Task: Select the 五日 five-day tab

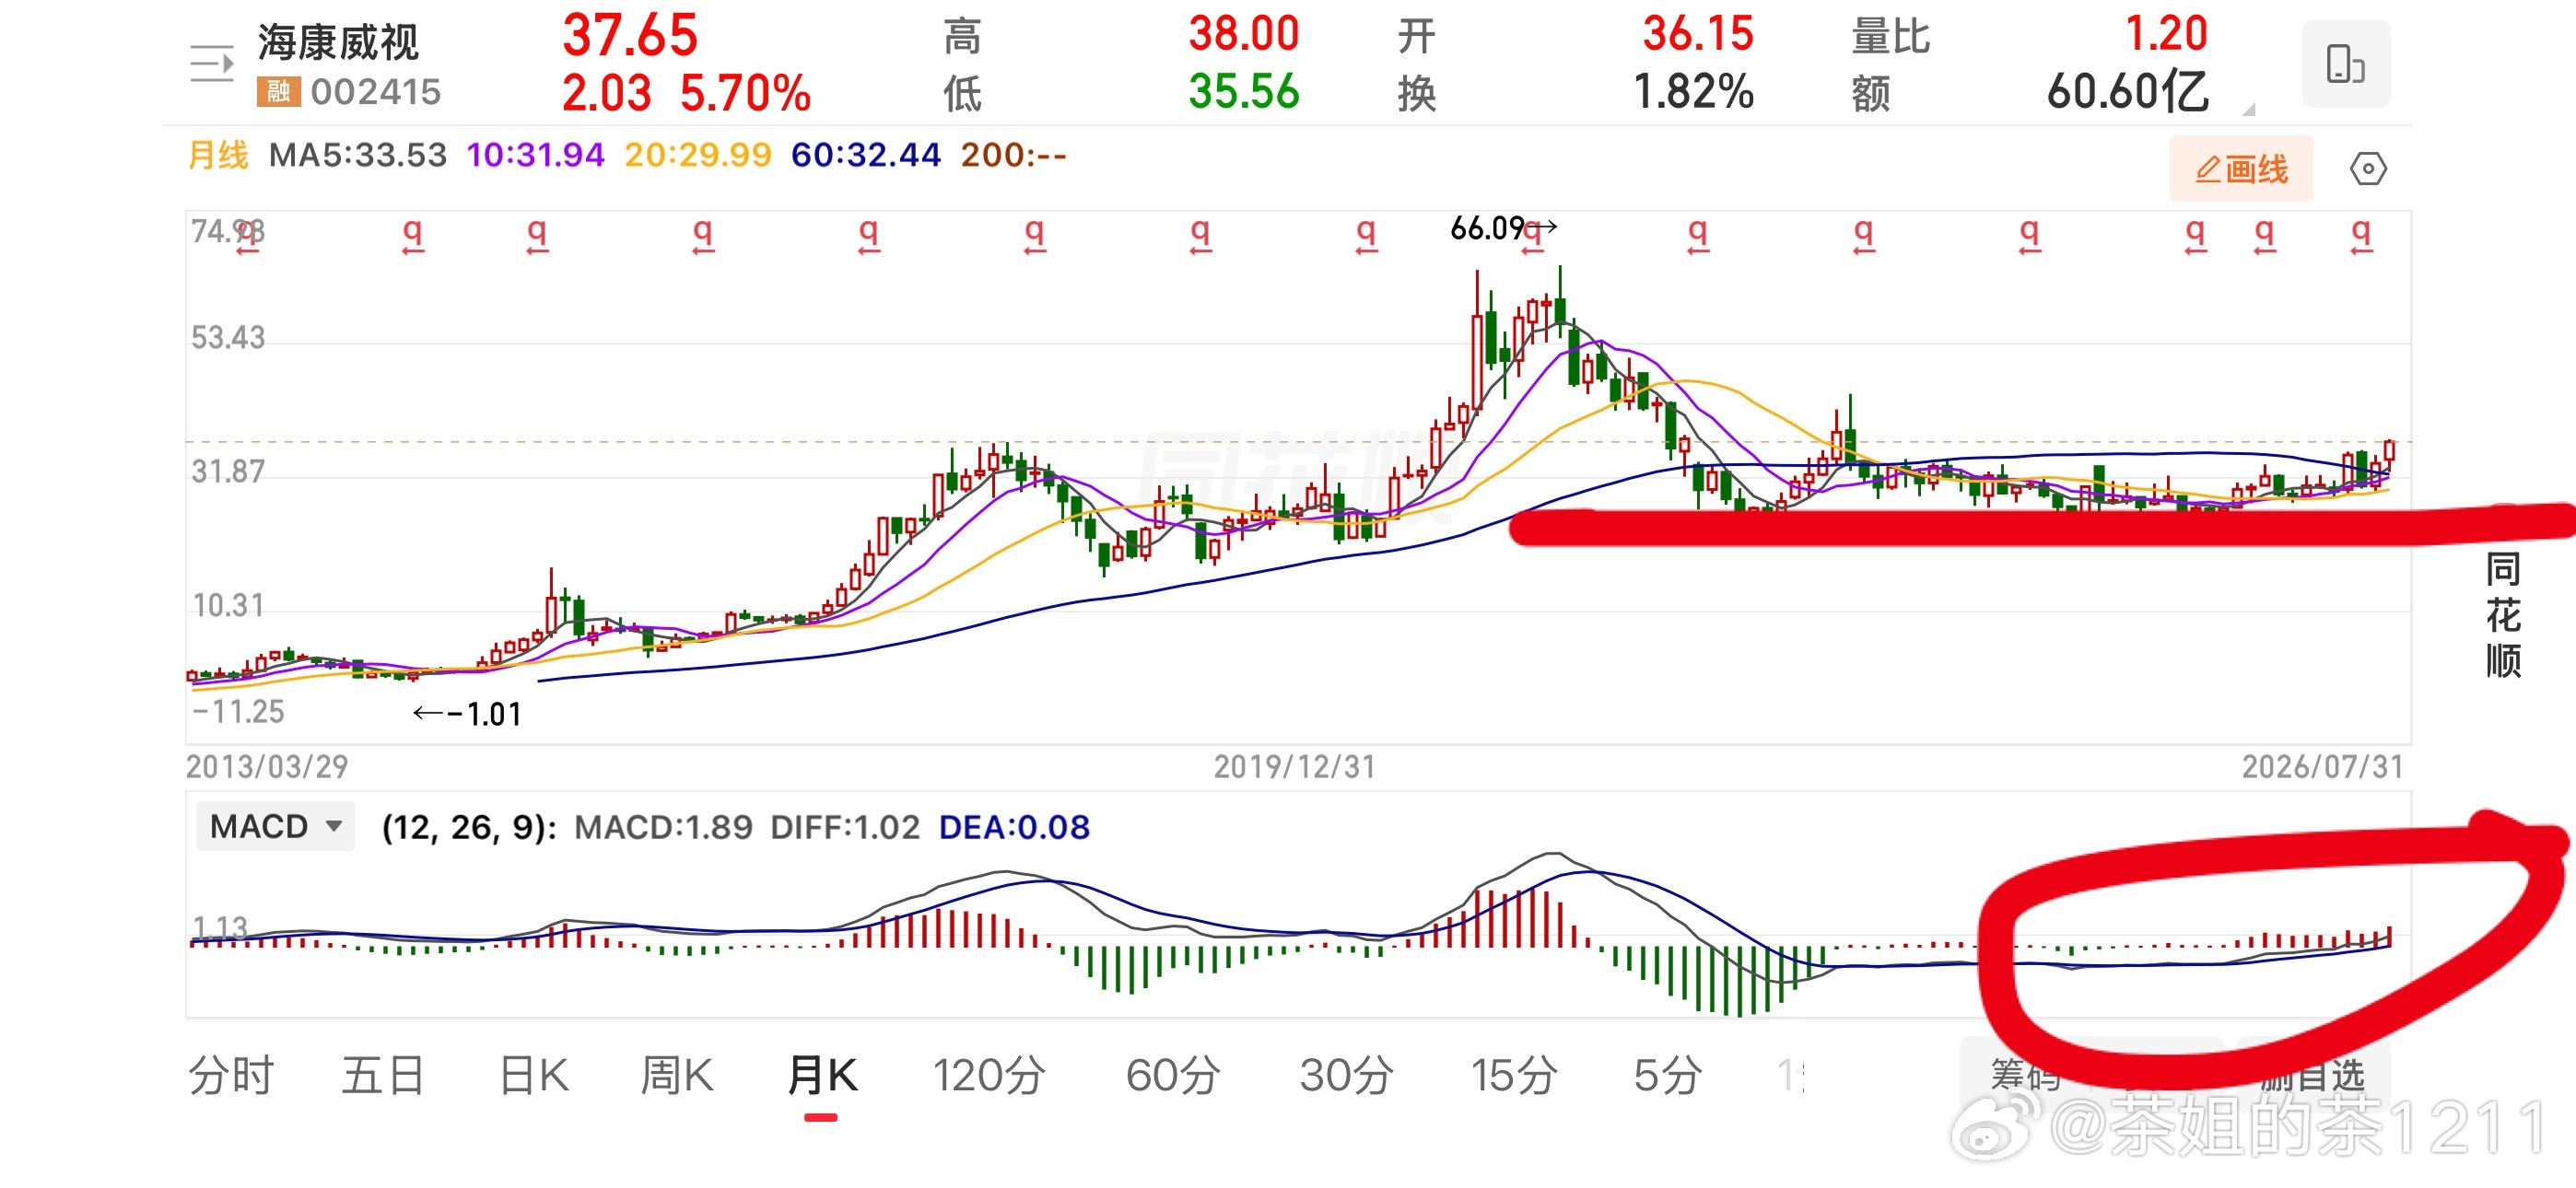Action: [x=383, y=1076]
